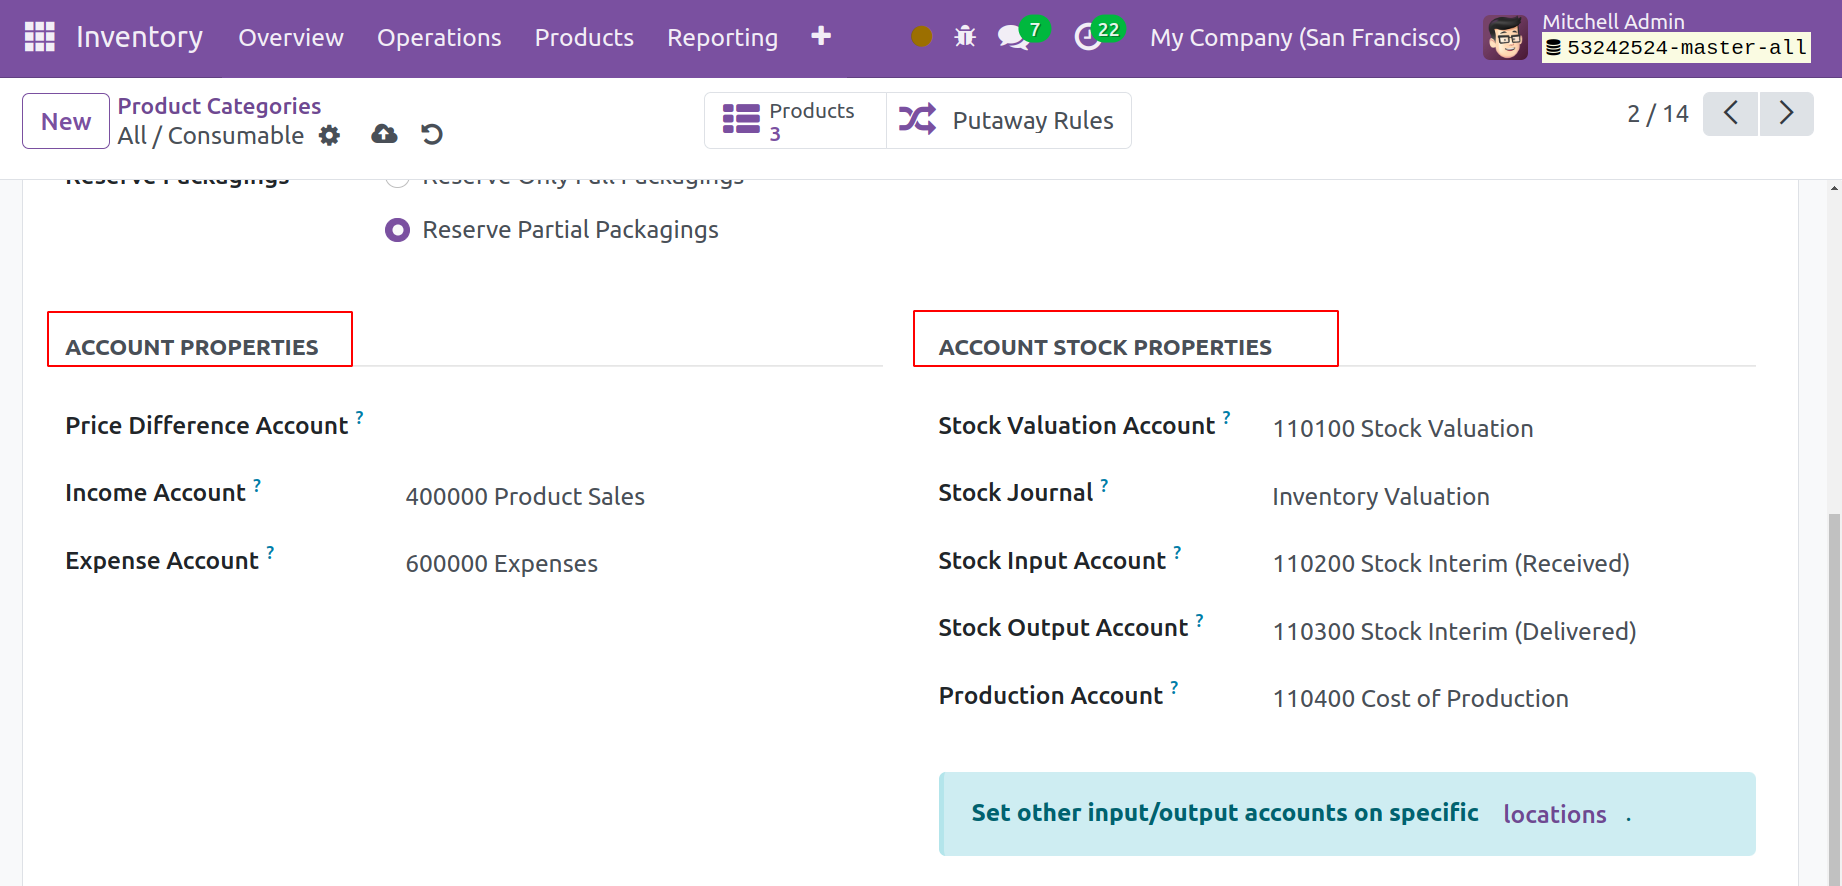Select Reserve Partial Packagings radio option
This screenshot has width=1842, height=886.
tap(398, 230)
